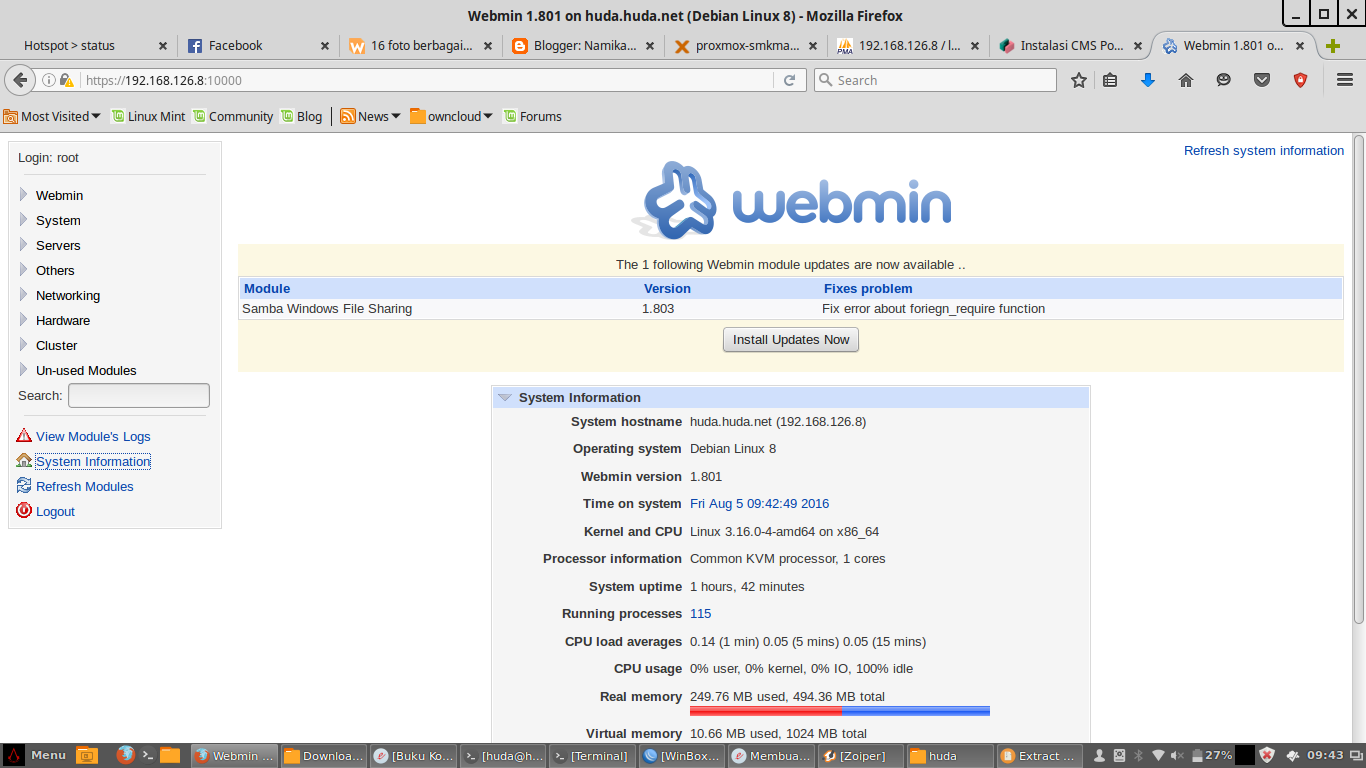The image size is (1366, 768).
Task: Expand the Hardware category
Action: 24,320
